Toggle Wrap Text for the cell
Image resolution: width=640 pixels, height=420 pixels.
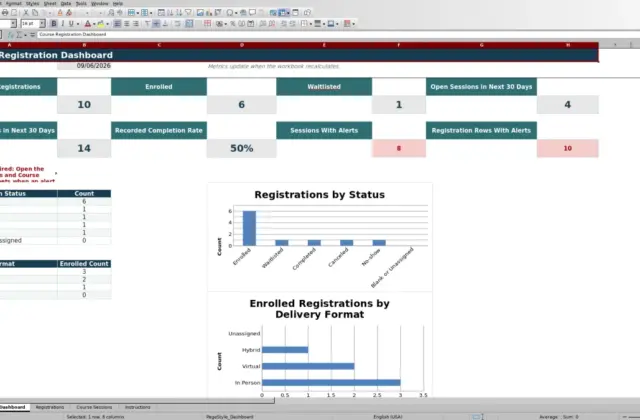177,24
